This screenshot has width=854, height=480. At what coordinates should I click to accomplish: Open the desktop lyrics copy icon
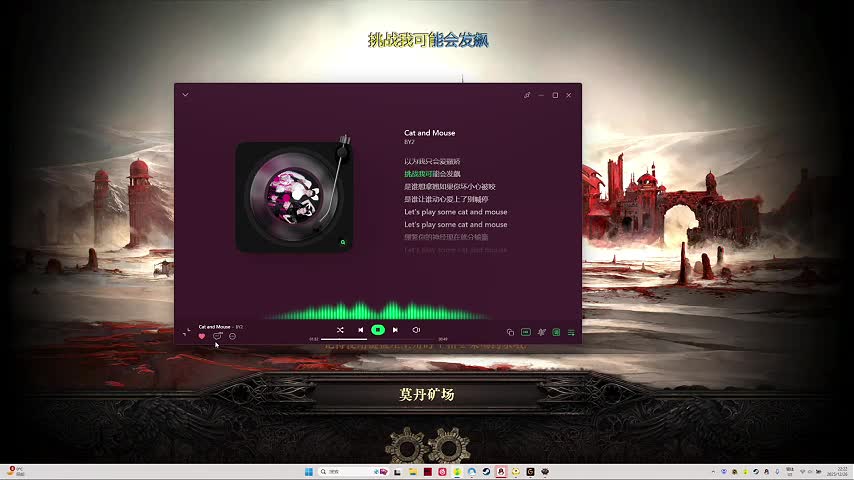click(x=510, y=332)
